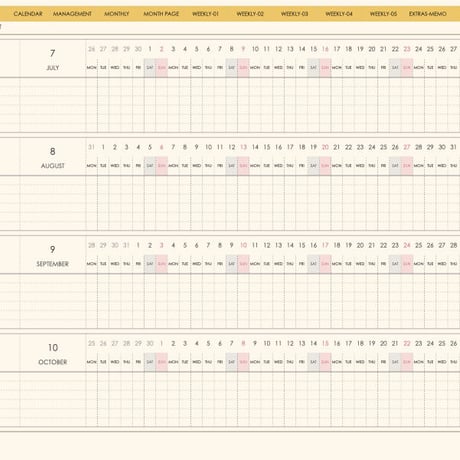Select pink Sunday 8 in the October row
This screenshot has height=460, width=460.
coord(243,343)
